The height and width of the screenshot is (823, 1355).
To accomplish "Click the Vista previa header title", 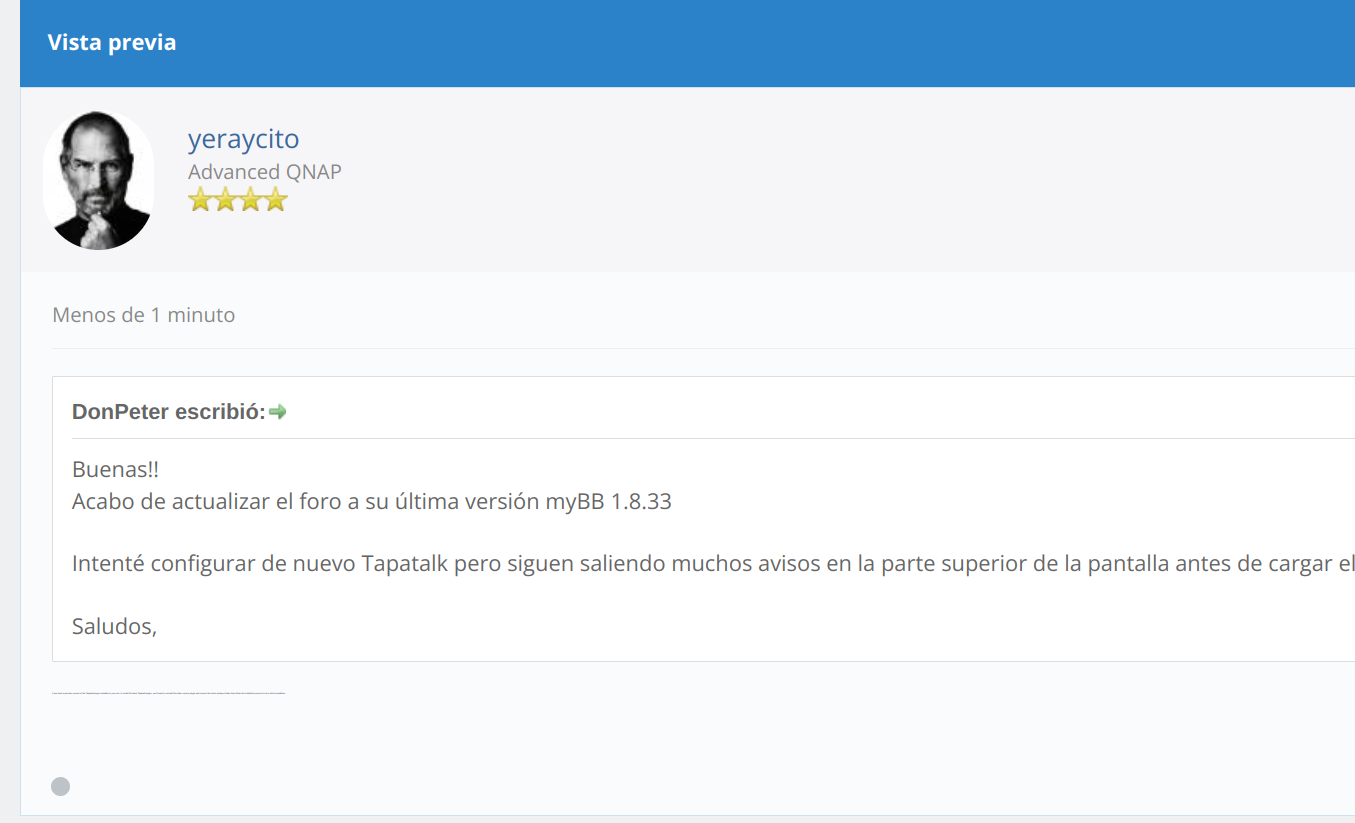I will pos(112,43).
